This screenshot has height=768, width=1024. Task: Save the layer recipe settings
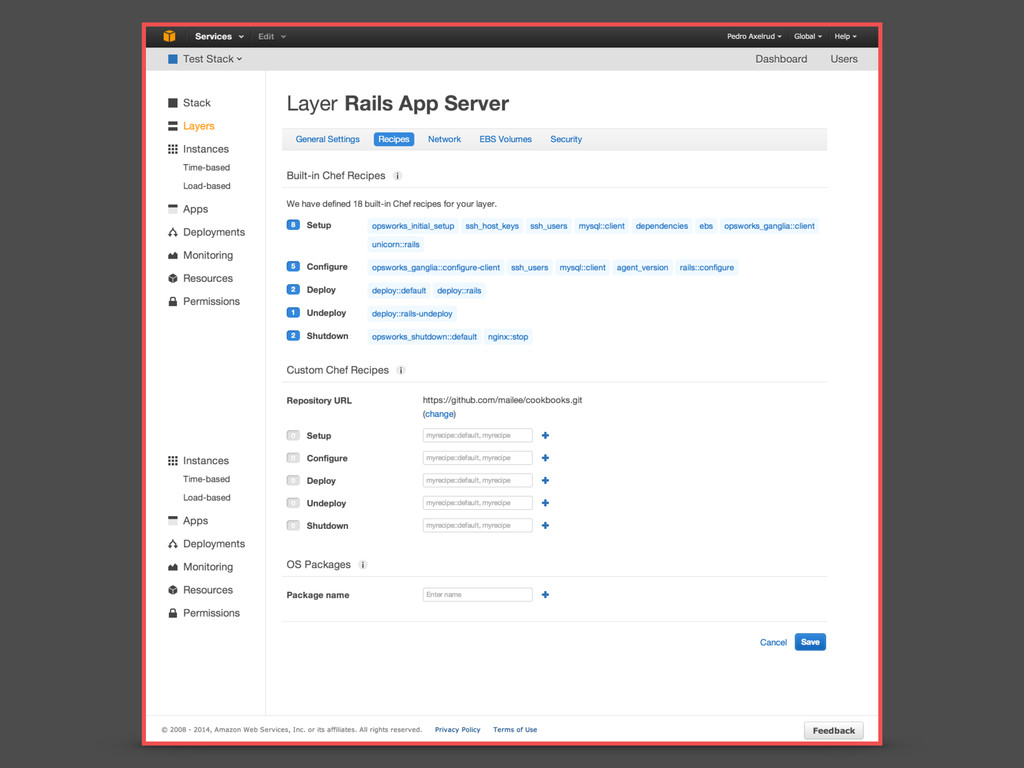[x=810, y=642]
